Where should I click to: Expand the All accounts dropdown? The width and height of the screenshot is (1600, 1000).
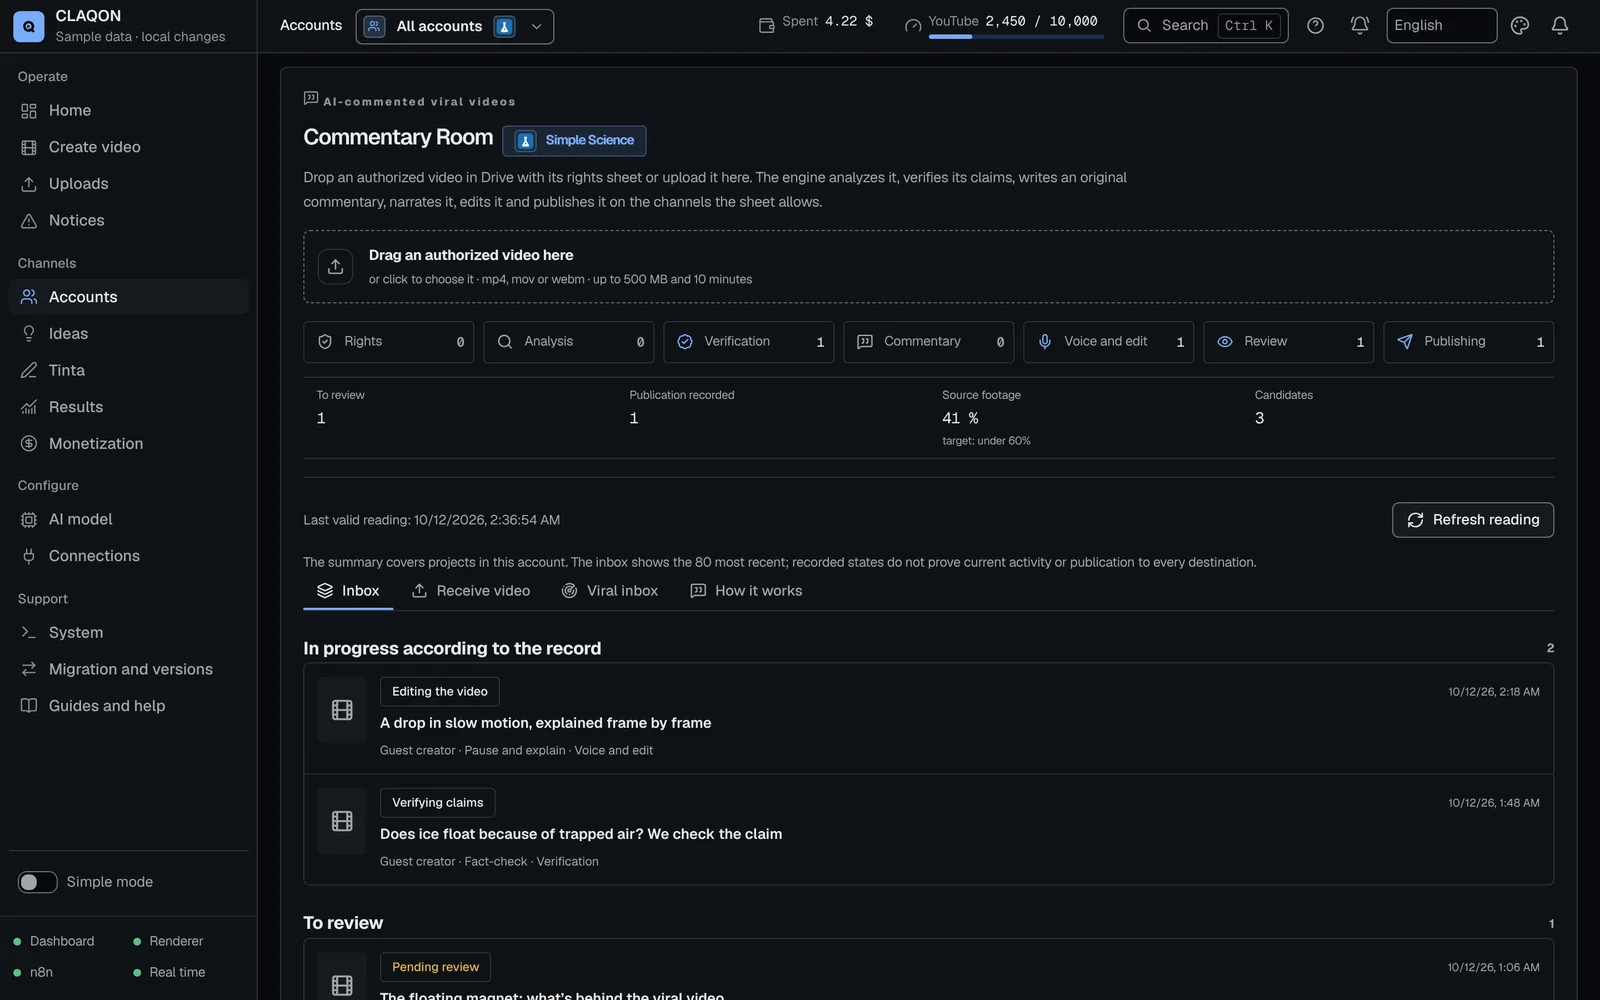(x=455, y=26)
